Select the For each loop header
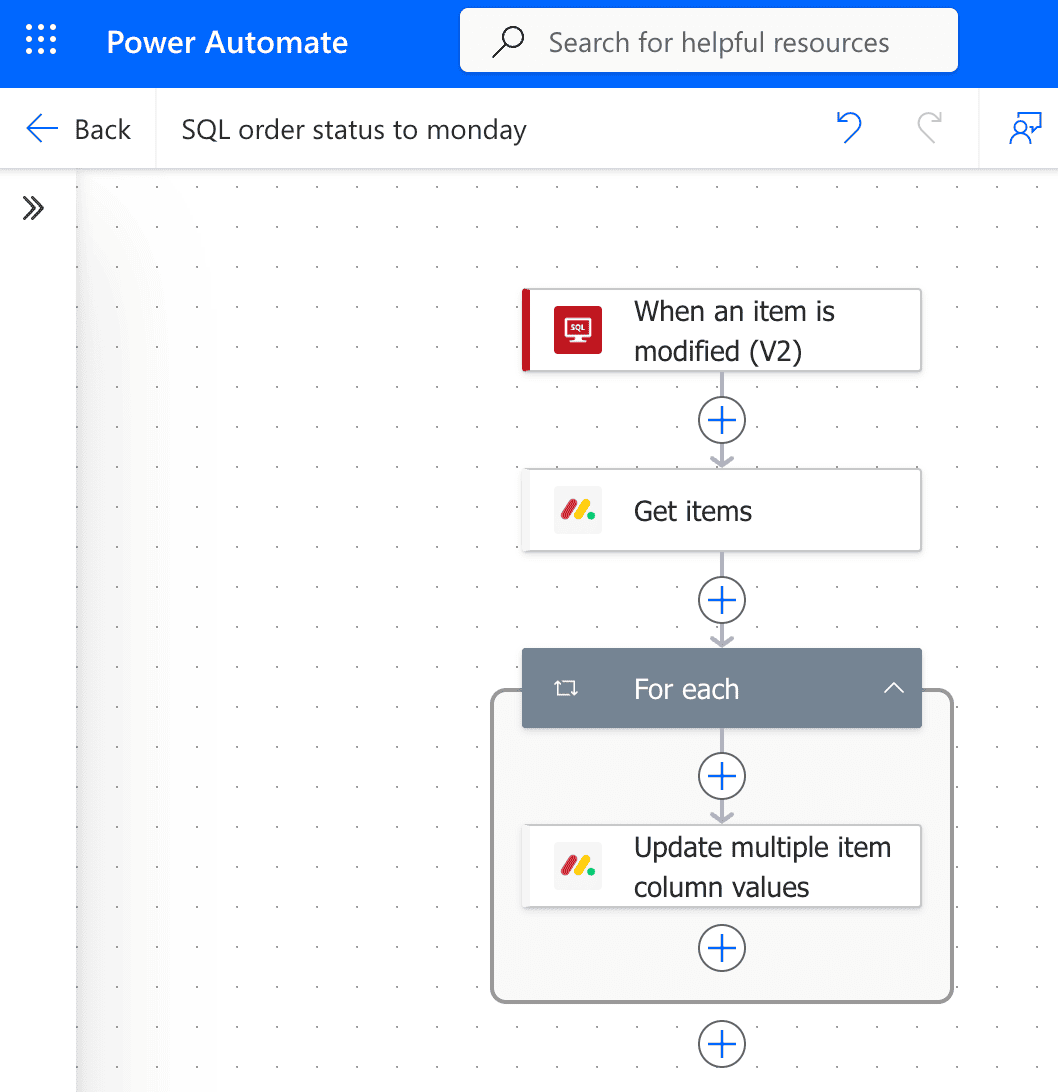The image size is (1058, 1092). tap(722, 688)
